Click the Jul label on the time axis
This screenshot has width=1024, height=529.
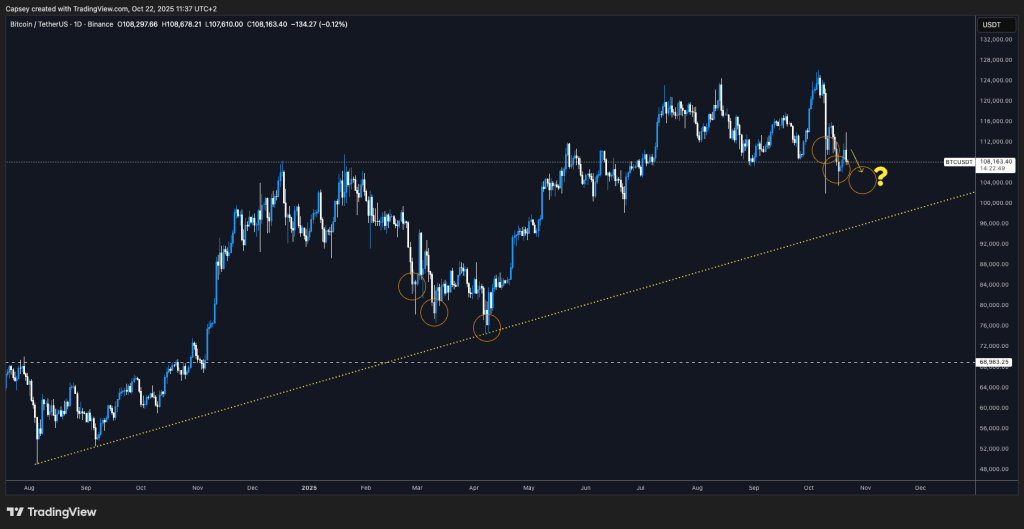tap(638, 488)
